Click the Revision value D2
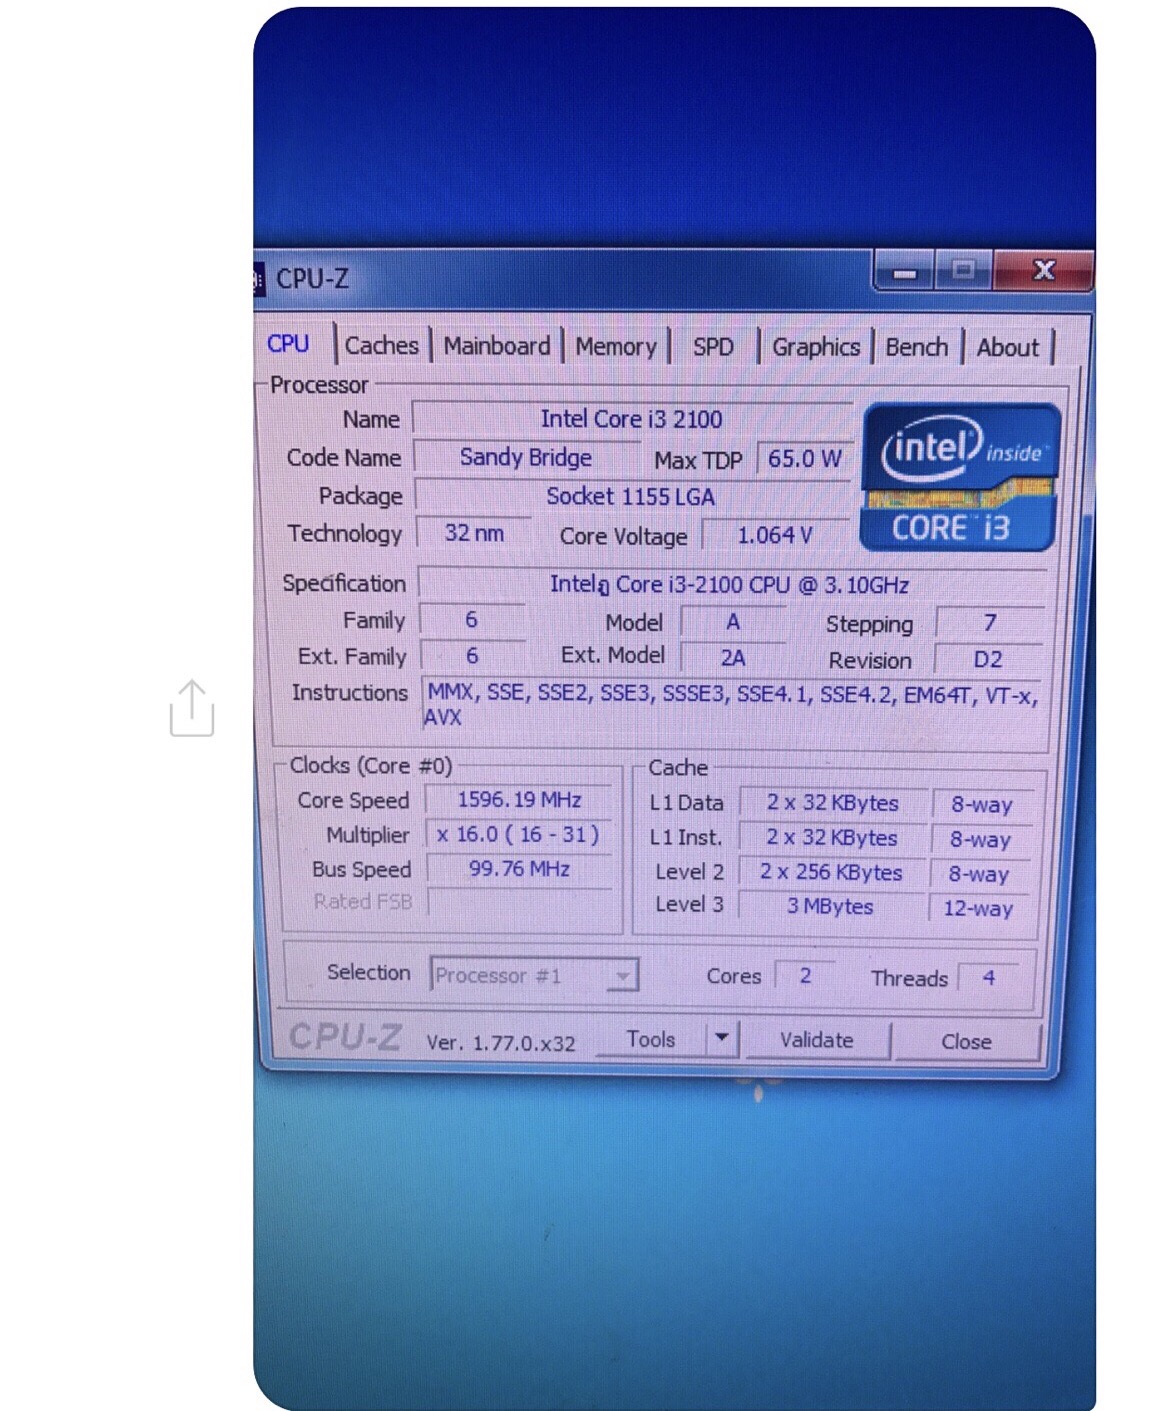This screenshot has width=1152, height=1411. click(x=988, y=660)
